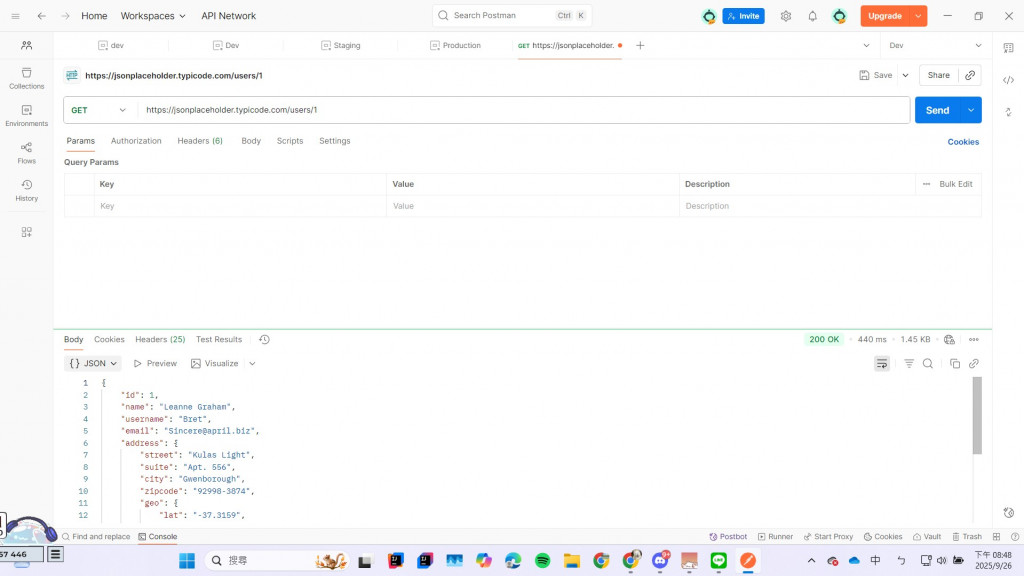
Task: Switch to the Production tab
Action: [x=456, y=45]
